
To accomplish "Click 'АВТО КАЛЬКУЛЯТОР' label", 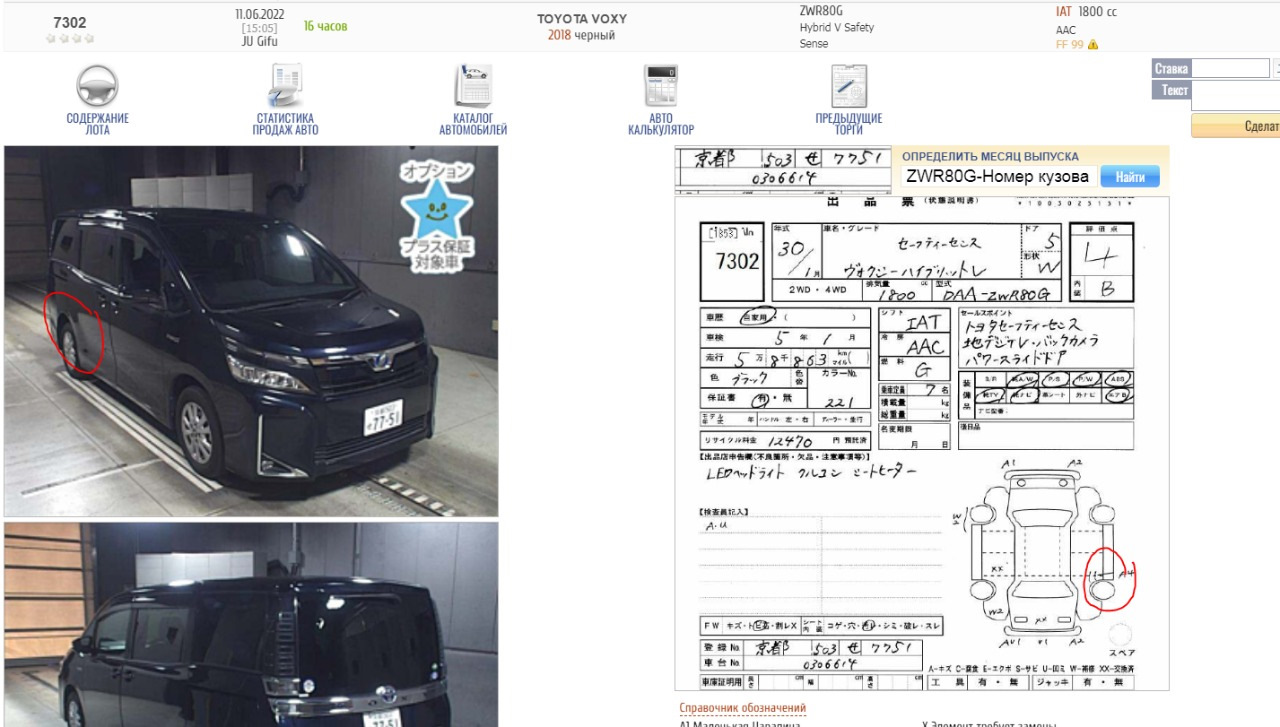I will pos(661,124).
